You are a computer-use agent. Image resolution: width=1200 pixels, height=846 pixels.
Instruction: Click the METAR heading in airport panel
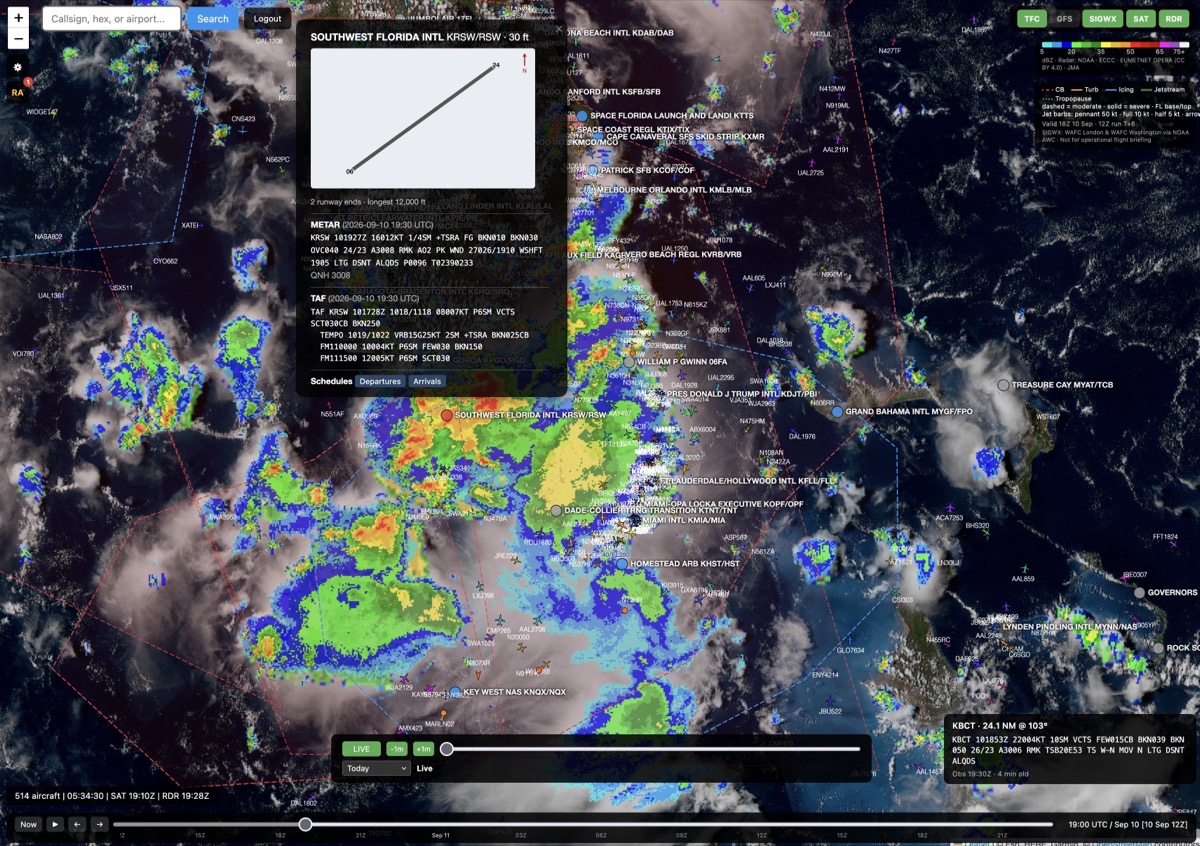(x=326, y=225)
